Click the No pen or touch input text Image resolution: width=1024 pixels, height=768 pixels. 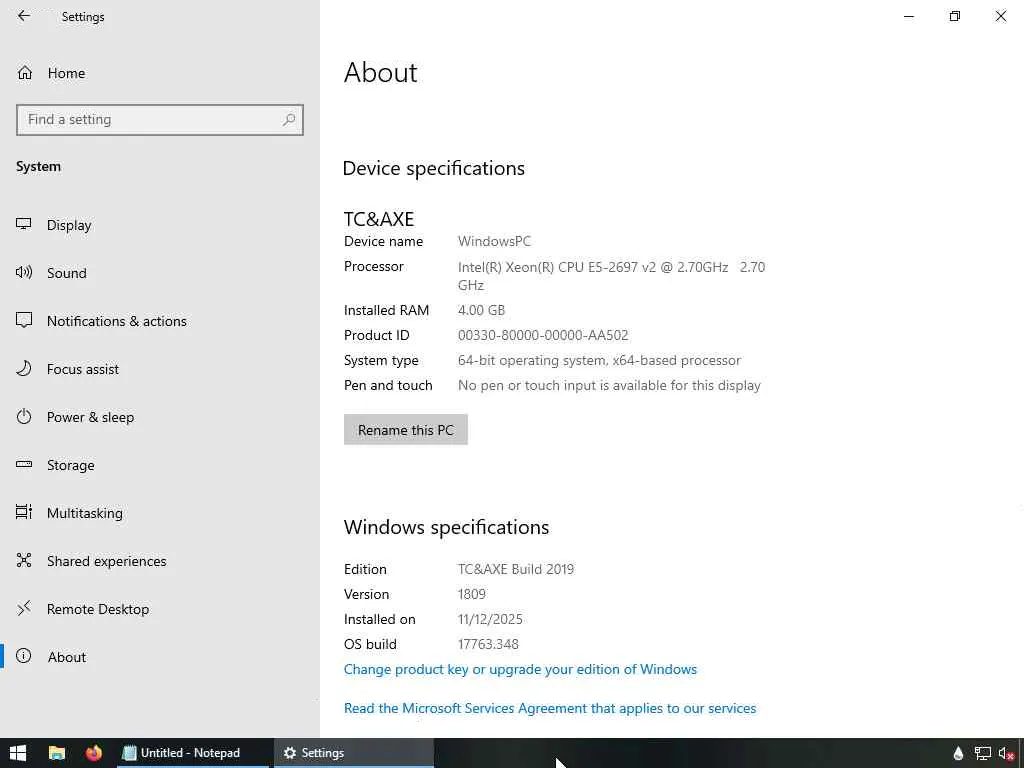609,386
